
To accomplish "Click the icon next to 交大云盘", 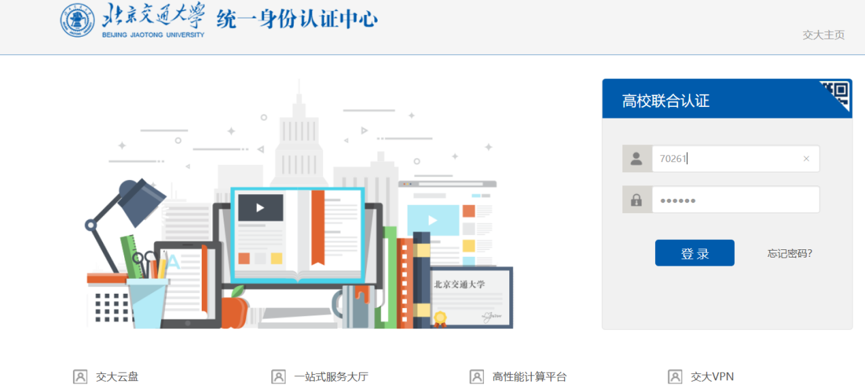I will [x=81, y=377].
